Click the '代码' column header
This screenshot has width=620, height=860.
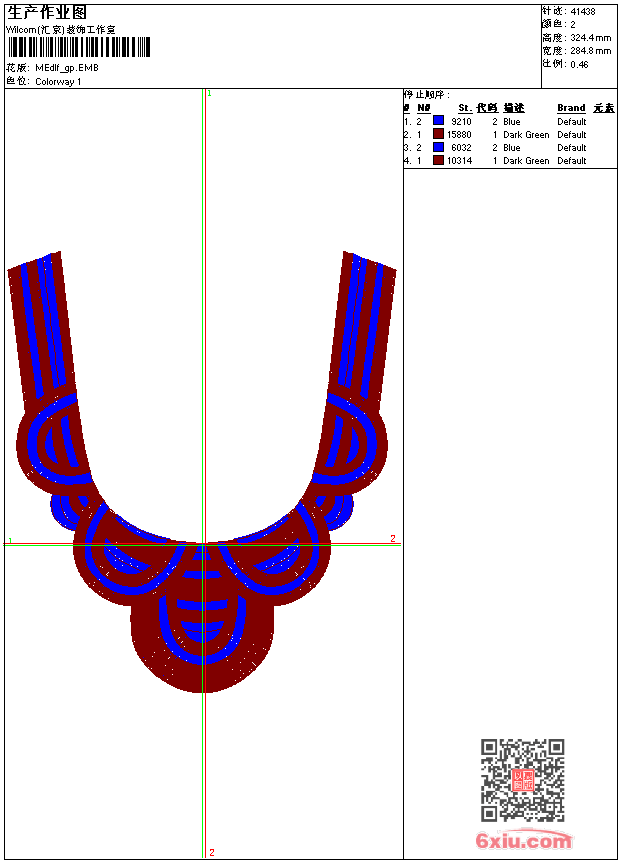click(487, 108)
